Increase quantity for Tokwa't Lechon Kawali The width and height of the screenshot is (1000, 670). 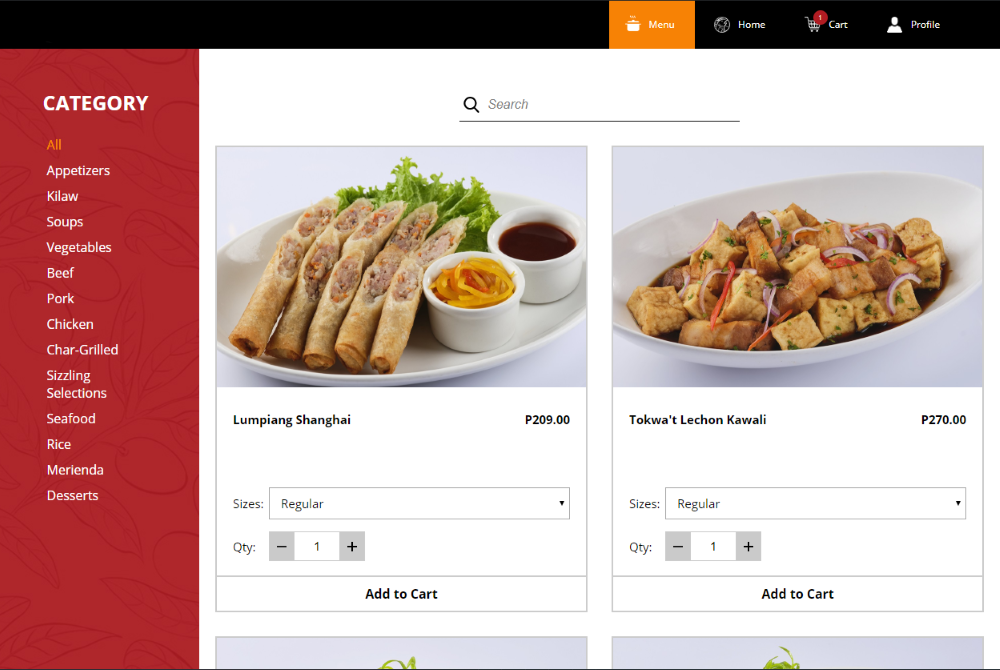coord(748,546)
